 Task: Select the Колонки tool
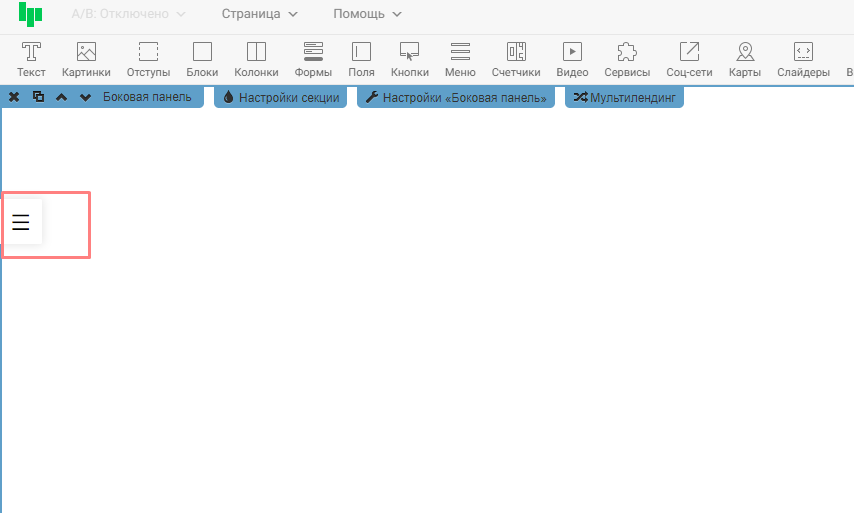[x=256, y=59]
